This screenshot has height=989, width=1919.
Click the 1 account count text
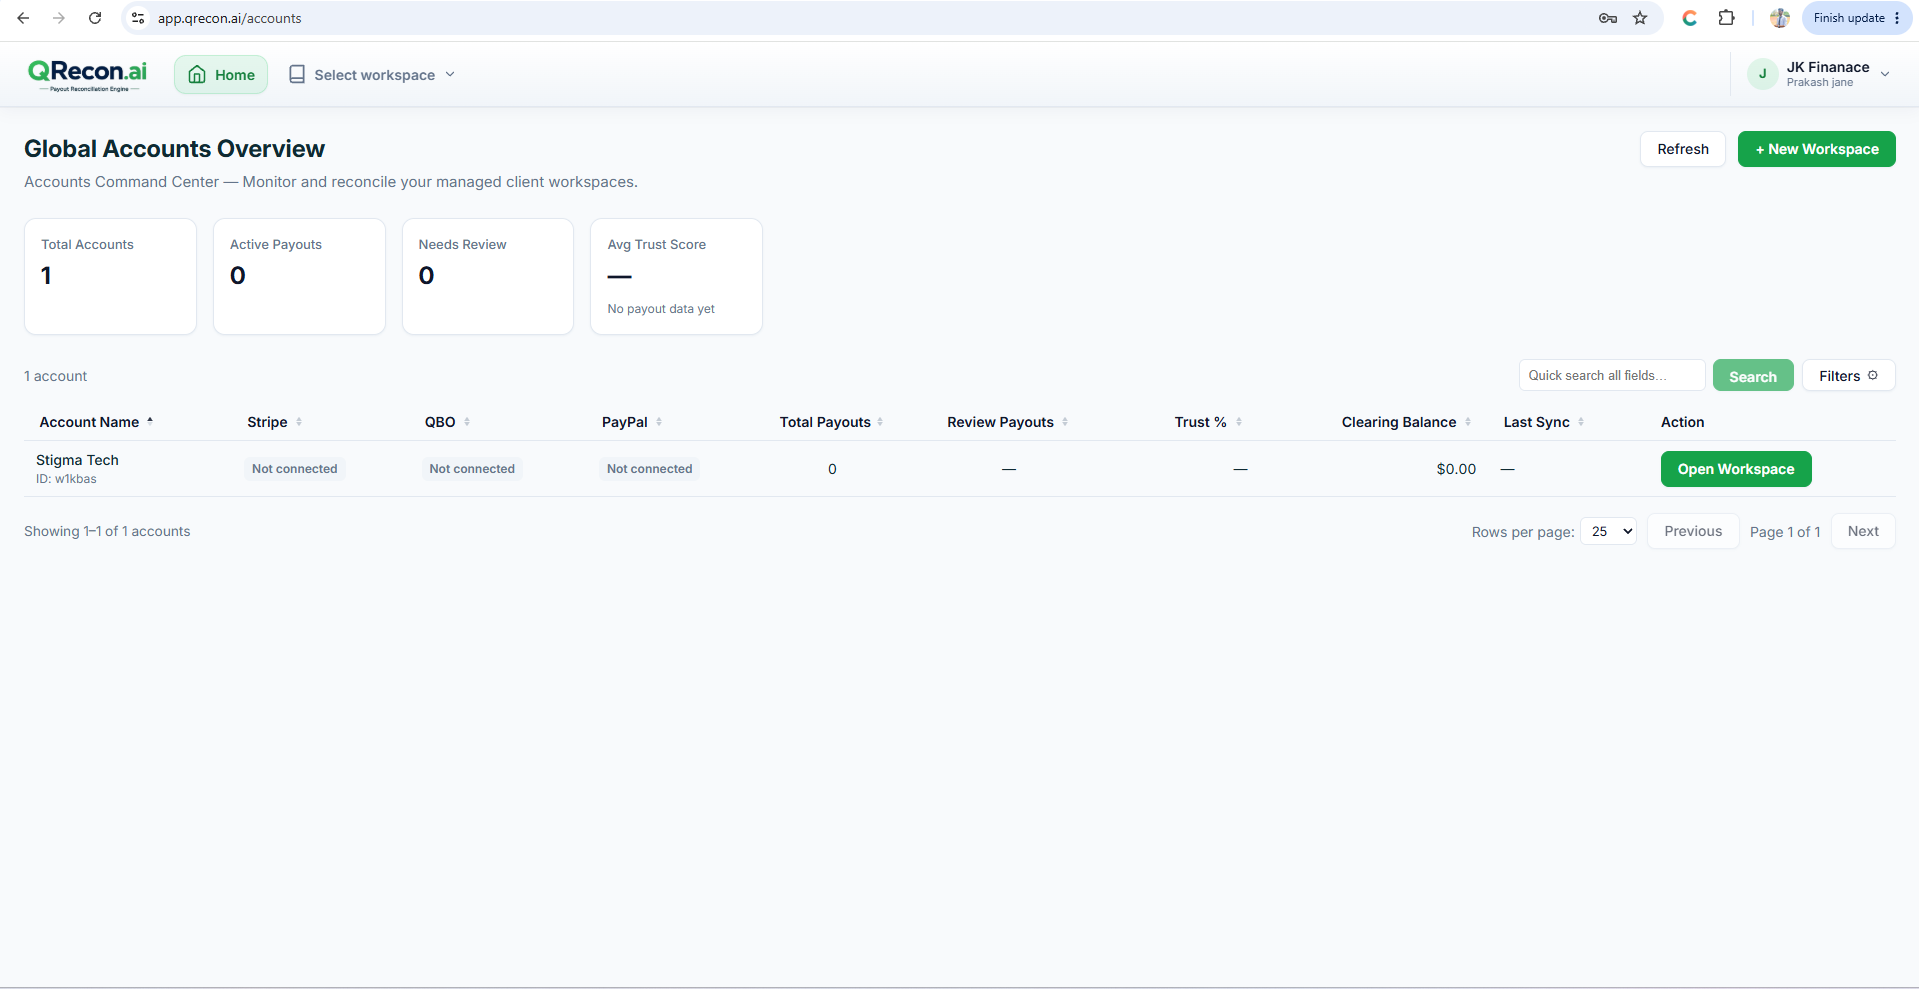(x=56, y=376)
